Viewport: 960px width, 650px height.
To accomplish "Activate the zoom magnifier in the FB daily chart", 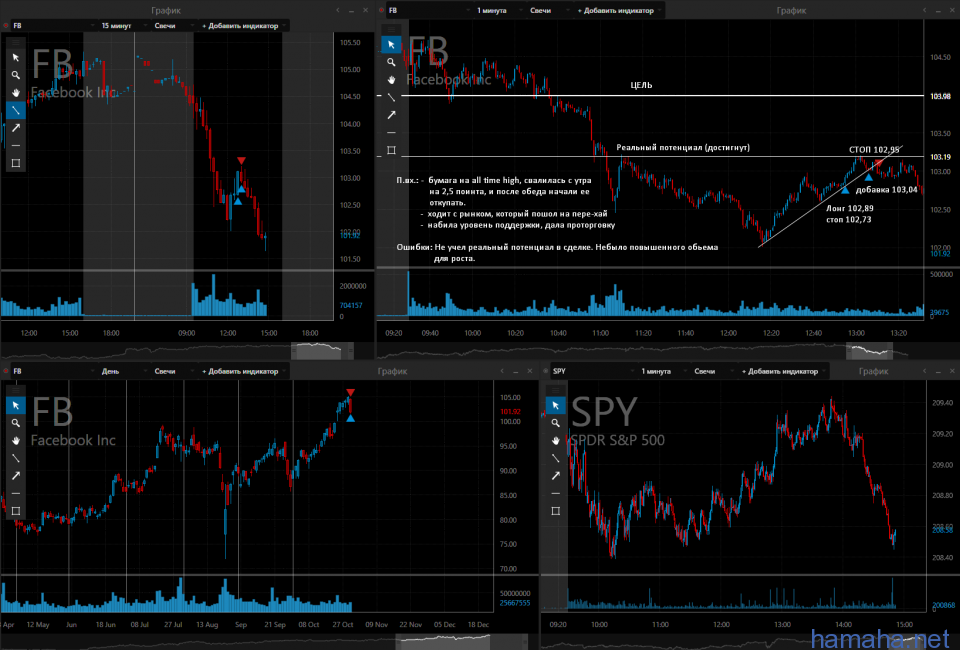I will click(x=16, y=423).
